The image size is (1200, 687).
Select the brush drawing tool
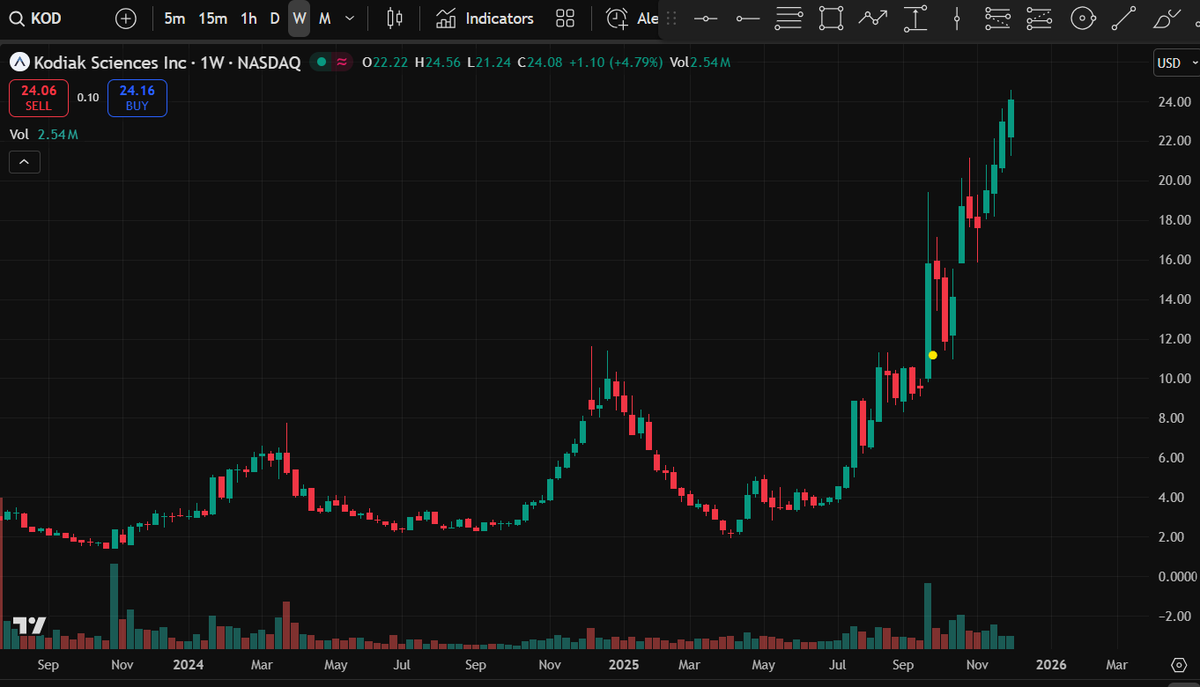coord(1166,18)
